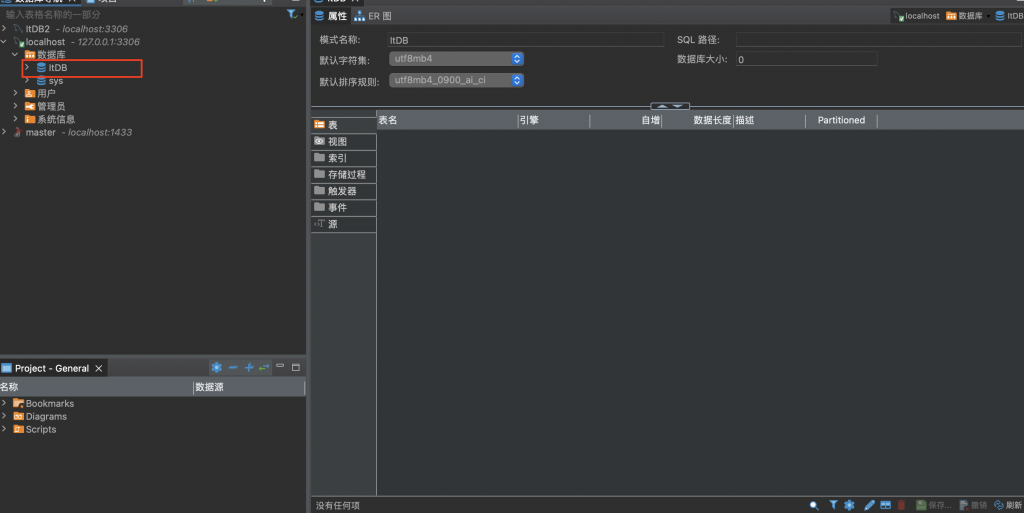Expand the Bookmarks folder
The width and height of the screenshot is (1024, 513).
5,403
